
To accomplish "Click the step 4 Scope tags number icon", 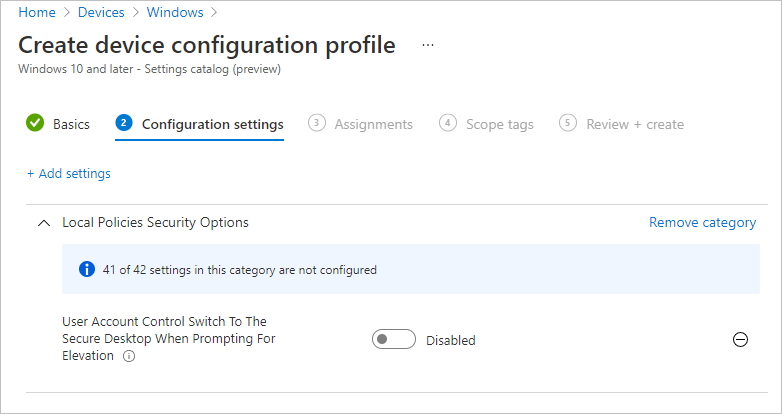I will [x=448, y=123].
